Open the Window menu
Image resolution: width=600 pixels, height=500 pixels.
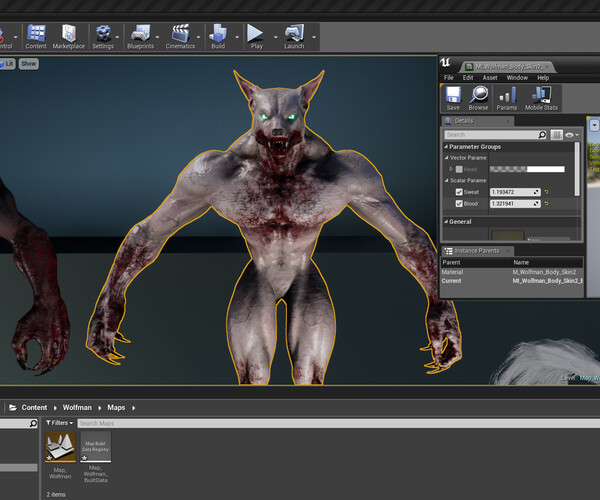pos(517,78)
